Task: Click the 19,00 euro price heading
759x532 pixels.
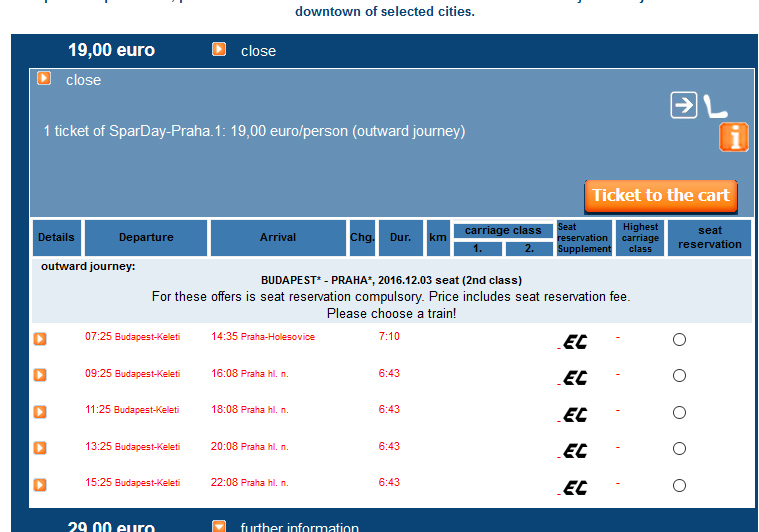Action: [x=111, y=50]
